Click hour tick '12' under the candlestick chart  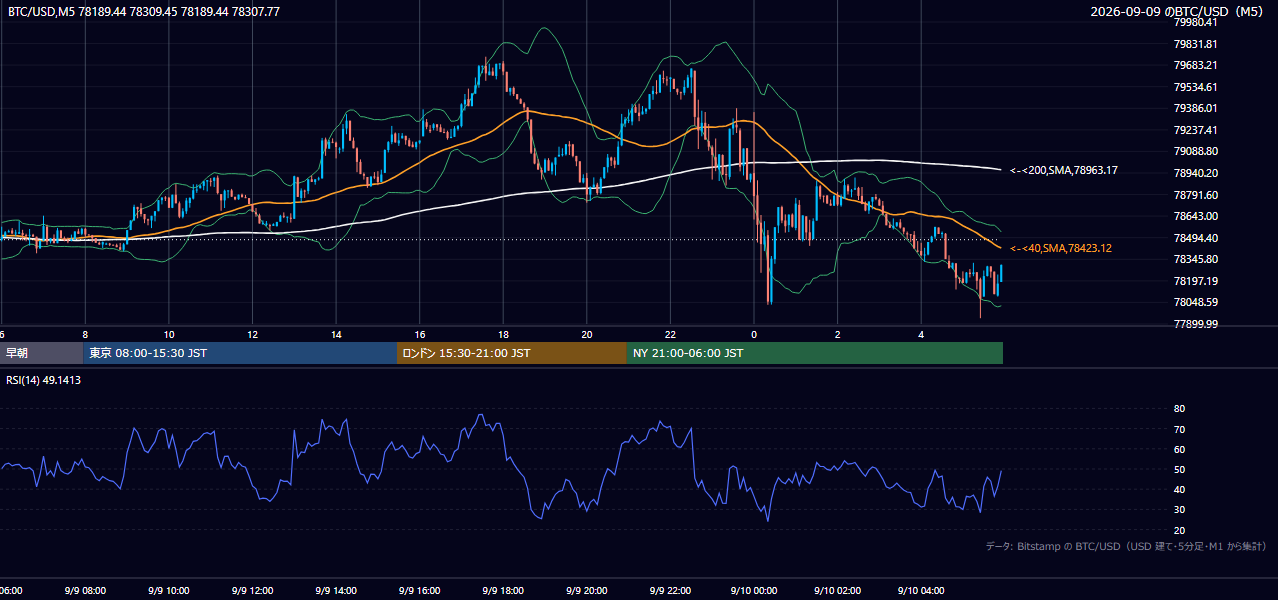(253, 335)
